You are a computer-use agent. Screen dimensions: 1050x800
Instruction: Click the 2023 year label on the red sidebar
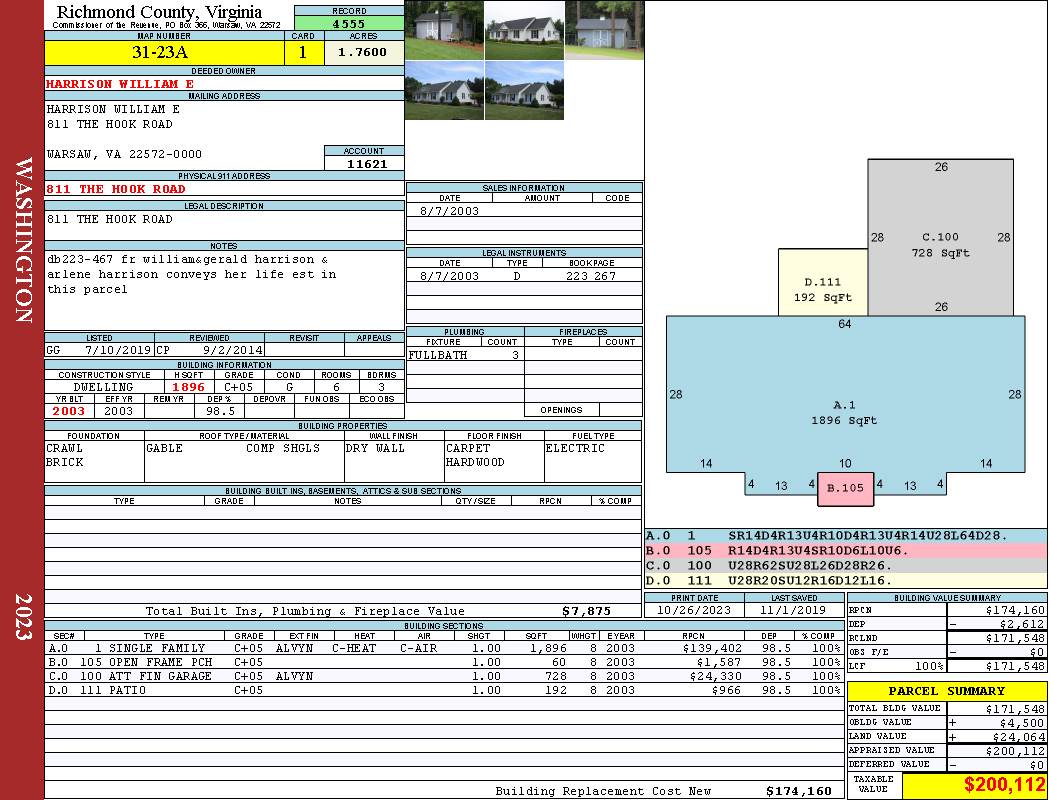click(x=23, y=616)
